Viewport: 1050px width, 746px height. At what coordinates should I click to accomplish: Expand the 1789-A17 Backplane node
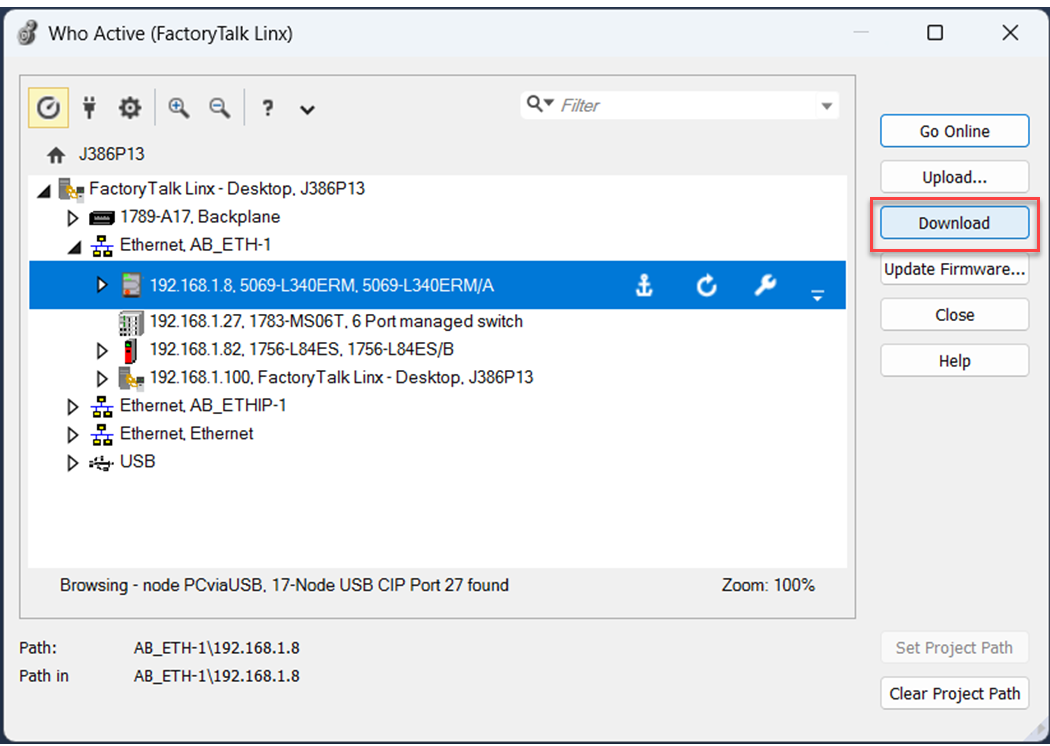[x=72, y=217]
